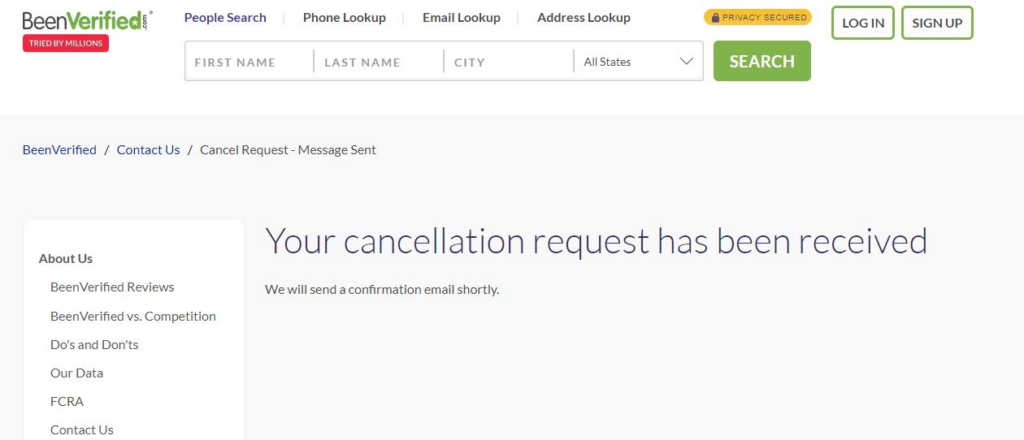The width and height of the screenshot is (1024, 440).
Task: Click into the City field
Action: click(509, 62)
